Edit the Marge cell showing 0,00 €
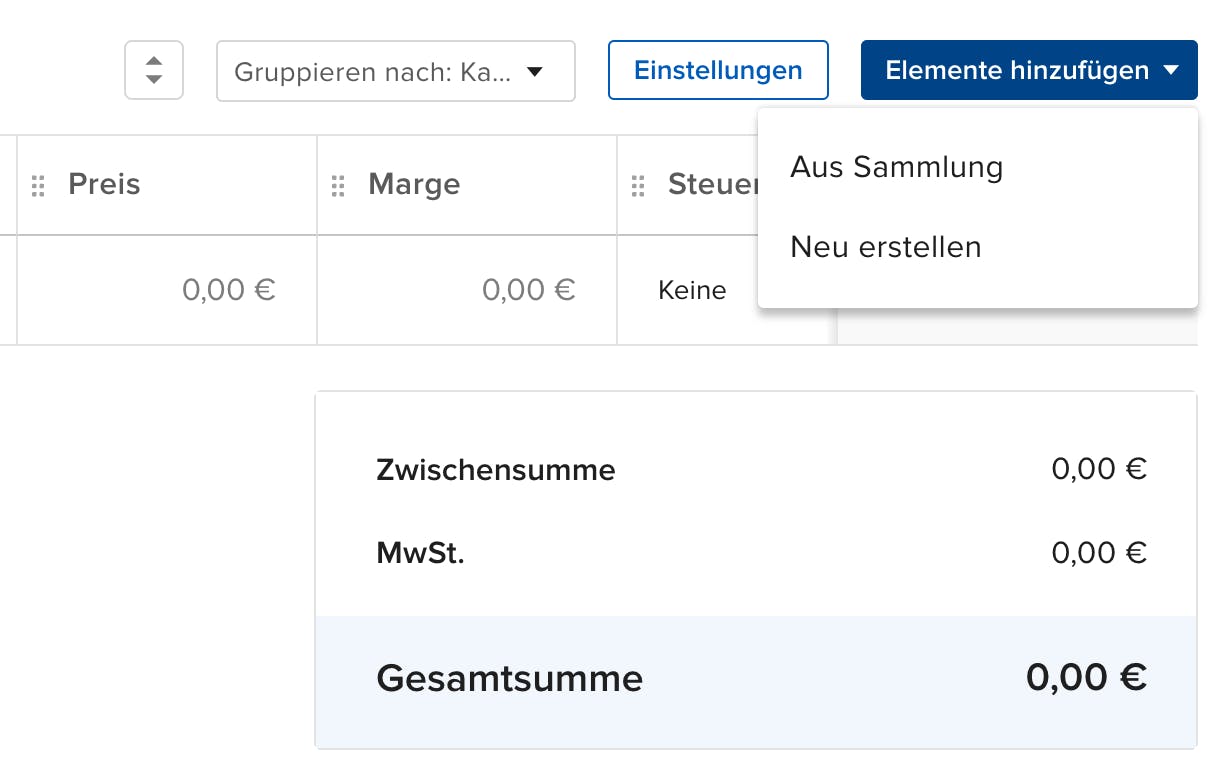The width and height of the screenshot is (1232, 780). coord(528,290)
